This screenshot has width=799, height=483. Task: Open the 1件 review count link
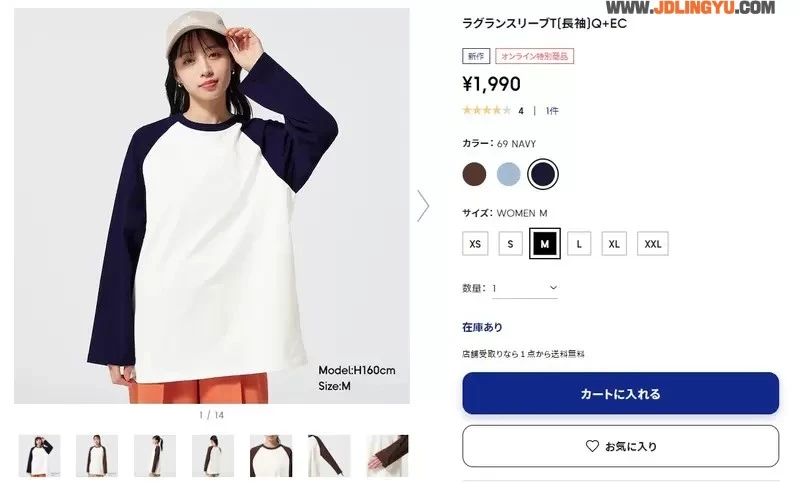tap(552, 111)
